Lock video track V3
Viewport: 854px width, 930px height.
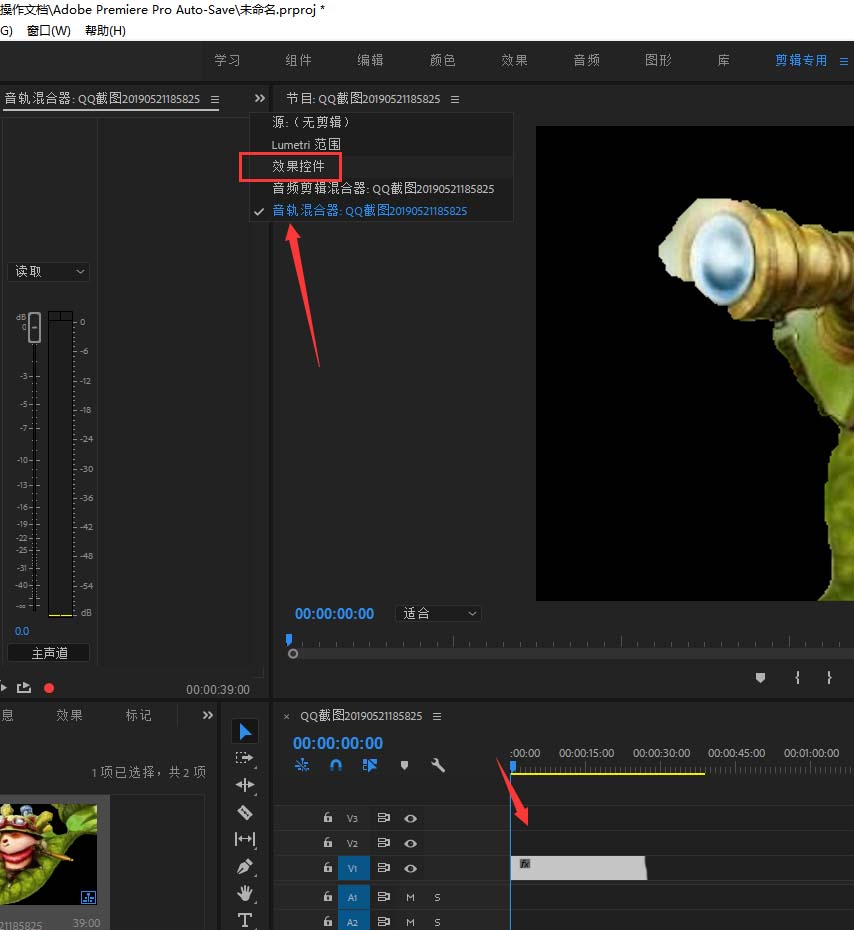[328, 818]
